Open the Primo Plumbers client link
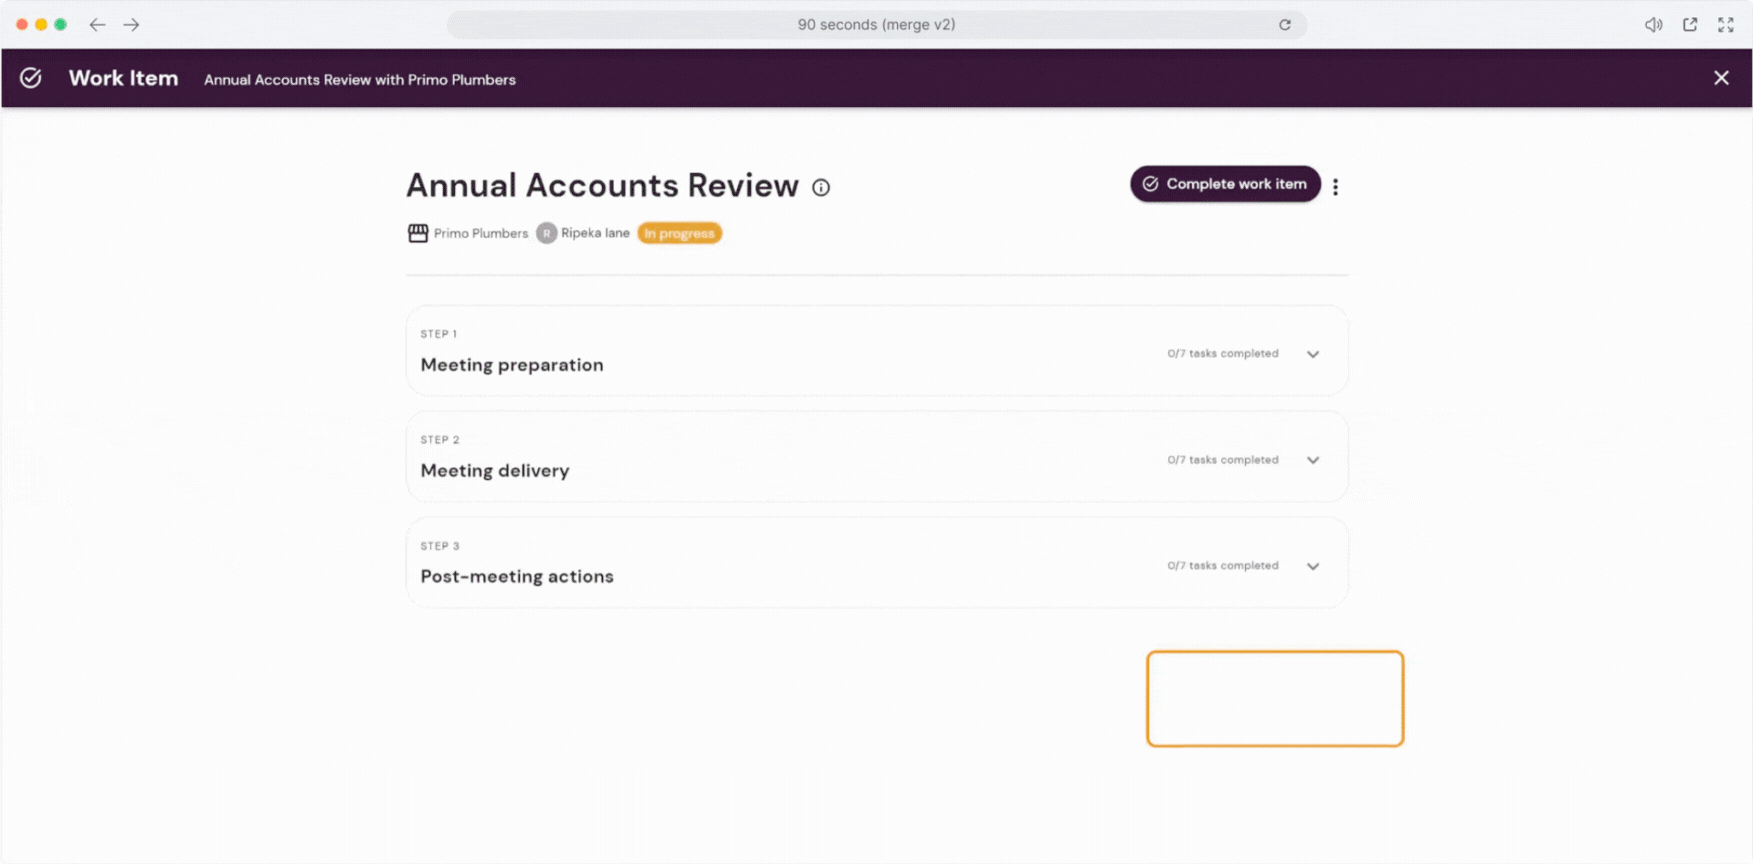 (480, 233)
